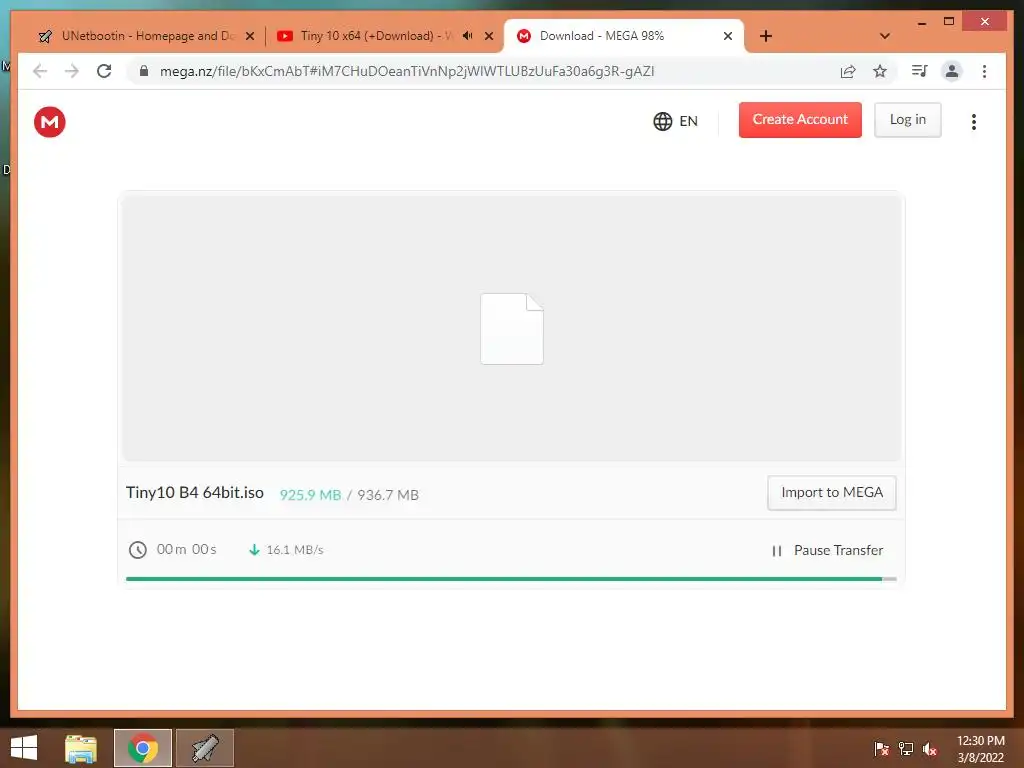Click the remaining time clock icon

click(x=137, y=550)
